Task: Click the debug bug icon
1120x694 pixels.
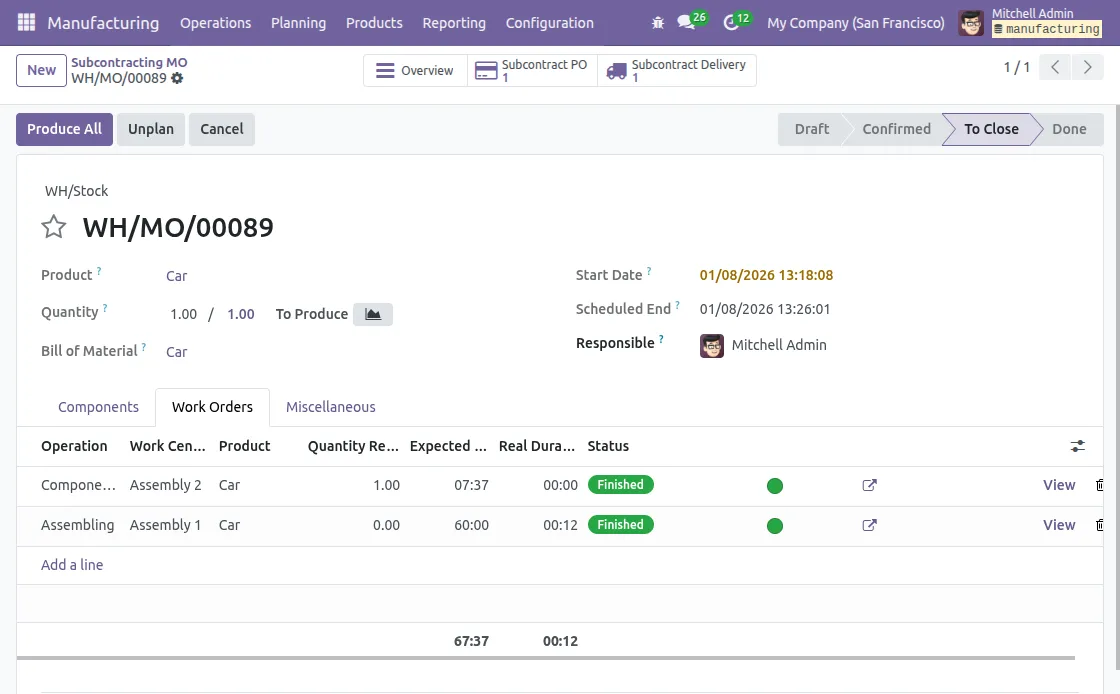Action: click(x=657, y=22)
